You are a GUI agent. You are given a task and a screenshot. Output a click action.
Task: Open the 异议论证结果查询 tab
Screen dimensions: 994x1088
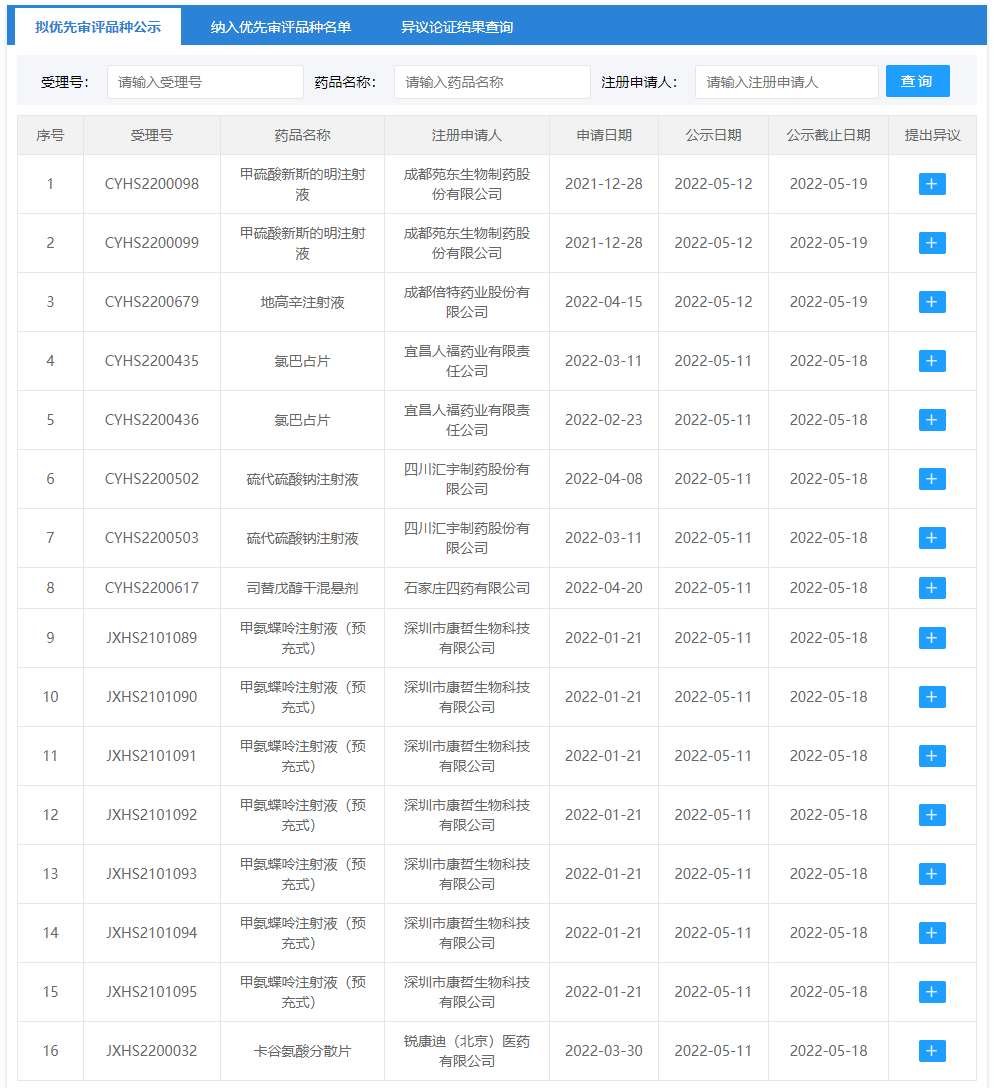(x=457, y=27)
